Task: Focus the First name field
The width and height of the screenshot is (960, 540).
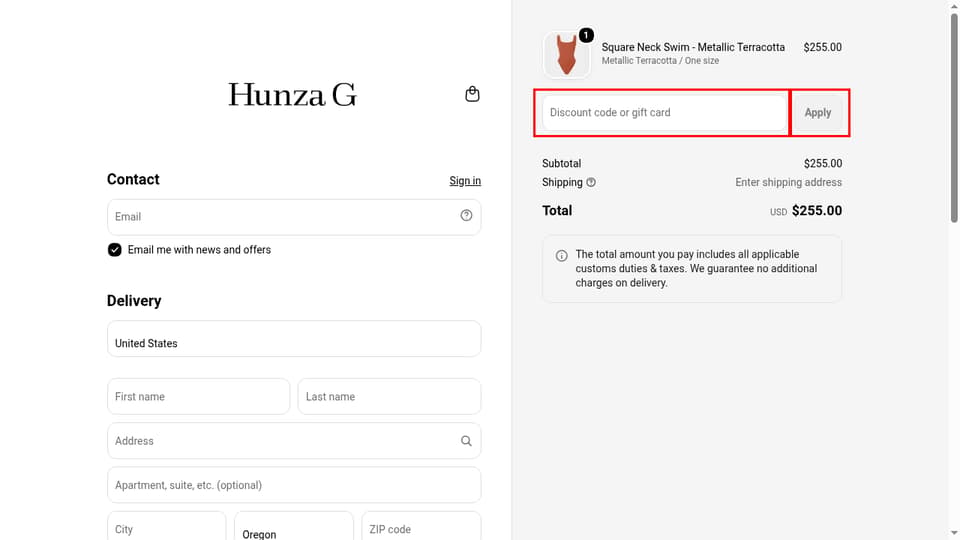Action: (198, 397)
